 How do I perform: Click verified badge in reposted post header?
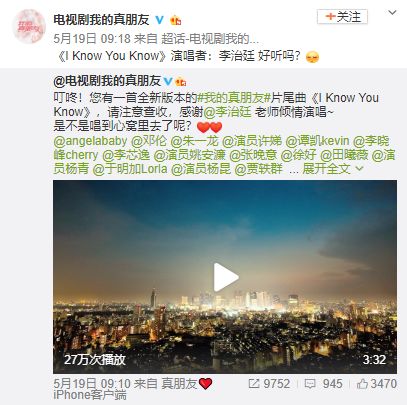point(169,81)
